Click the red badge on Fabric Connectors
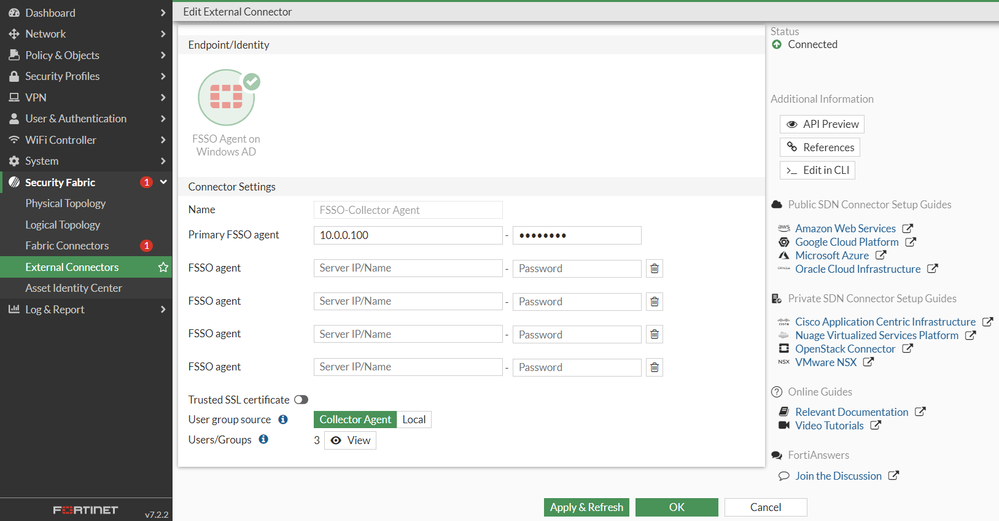The width and height of the screenshot is (999, 521). [x=146, y=246]
